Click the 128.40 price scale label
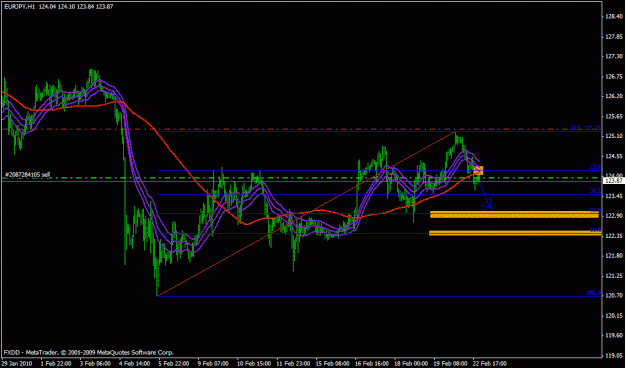The width and height of the screenshot is (625, 368). pyautogui.click(x=614, y=16)
